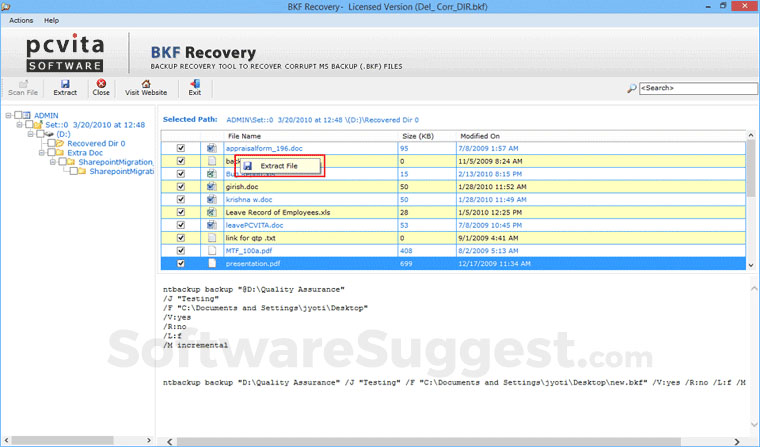Click the file list scroll down arrow
This screenshot has width=760, height=447.
click(x=750, y=265)
